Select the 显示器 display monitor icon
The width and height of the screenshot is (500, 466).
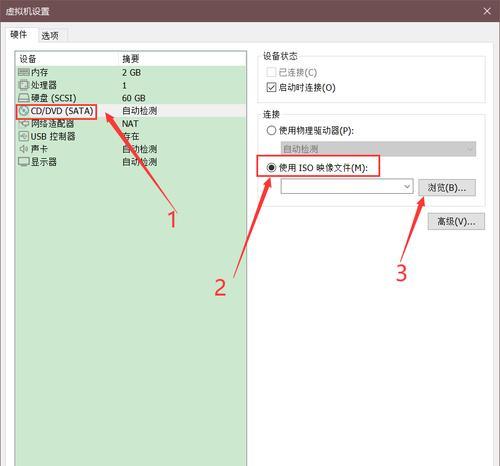[x=24, y=162]
